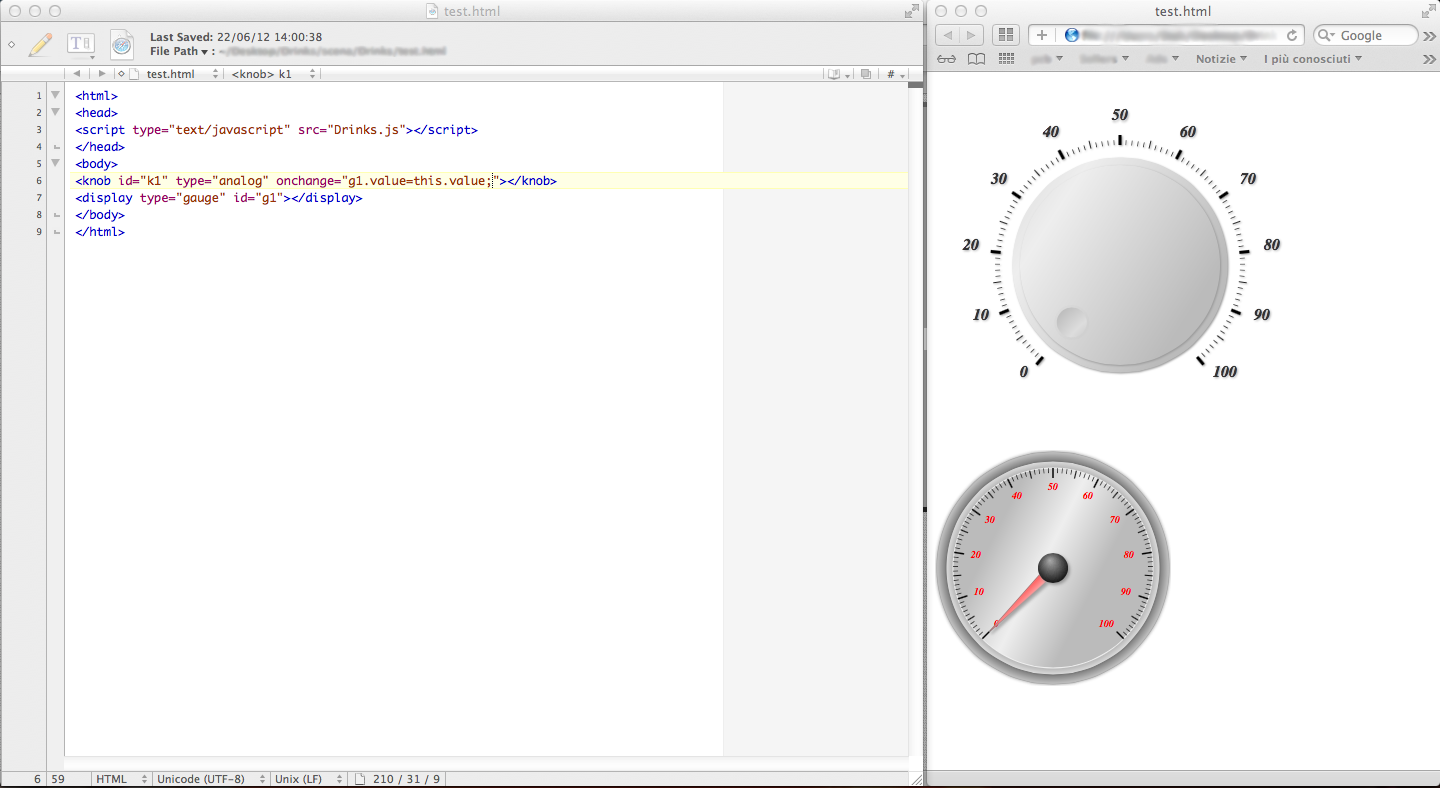Open Top Sites with the grid toolbar icon
The image size is (1440, 788).
click(1005, 35)
